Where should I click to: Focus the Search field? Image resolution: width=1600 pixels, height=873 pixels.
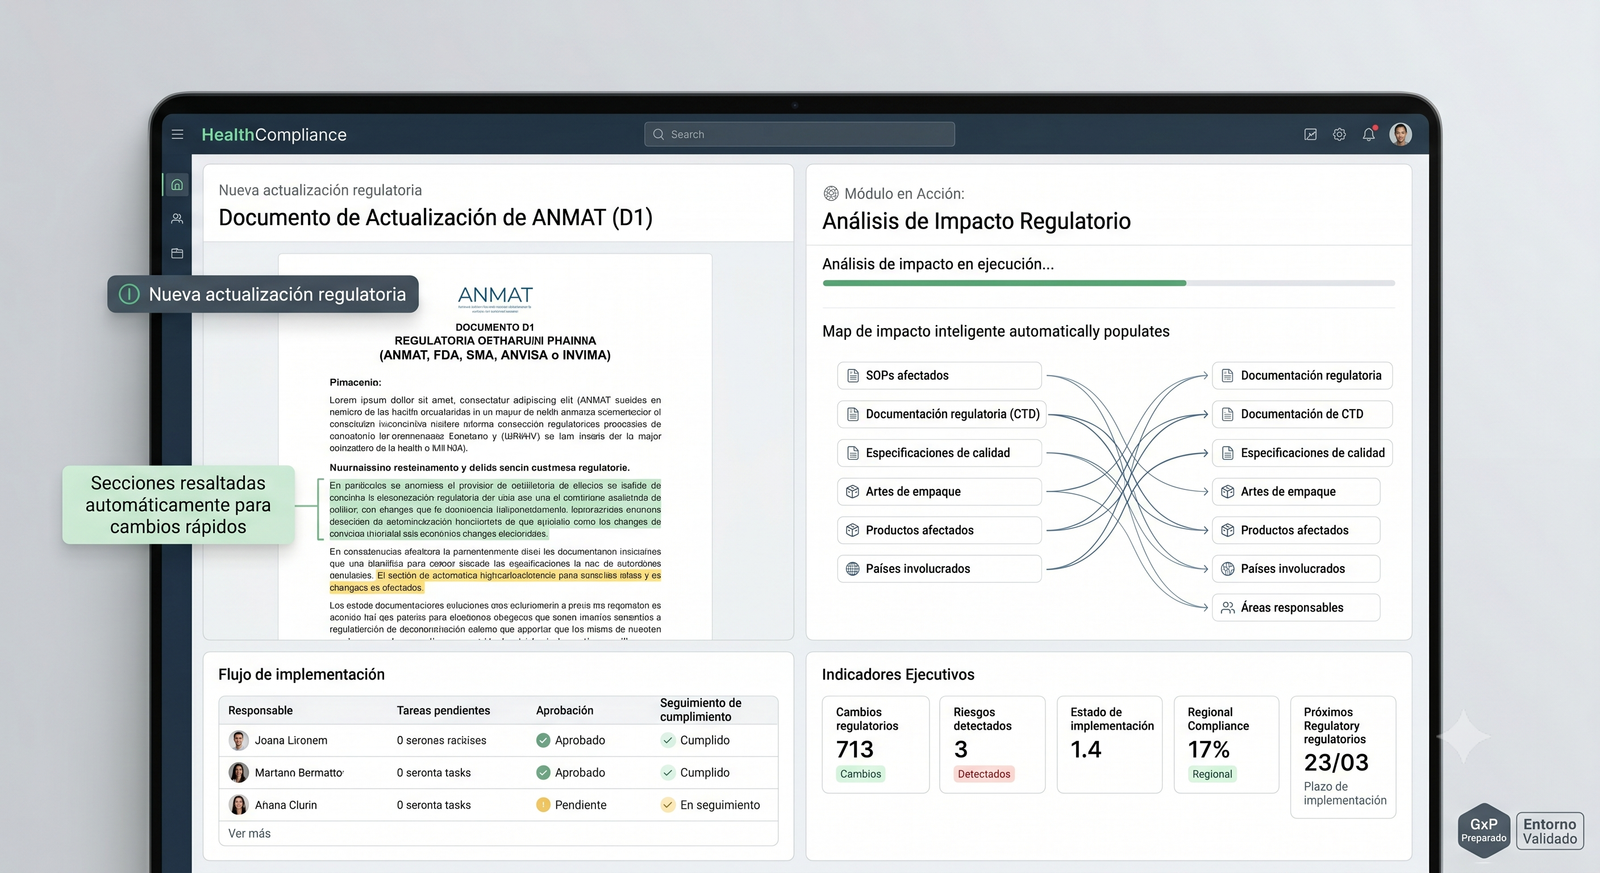coord(799,134)
